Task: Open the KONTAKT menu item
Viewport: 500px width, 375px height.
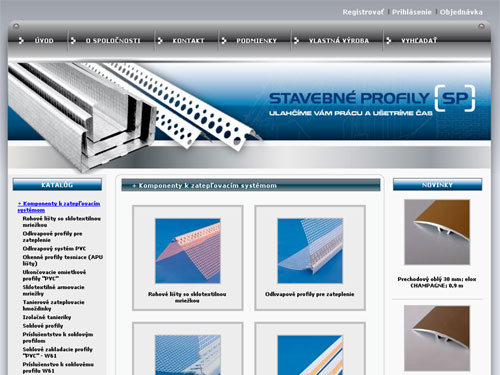Action: [x=188, y=41]
